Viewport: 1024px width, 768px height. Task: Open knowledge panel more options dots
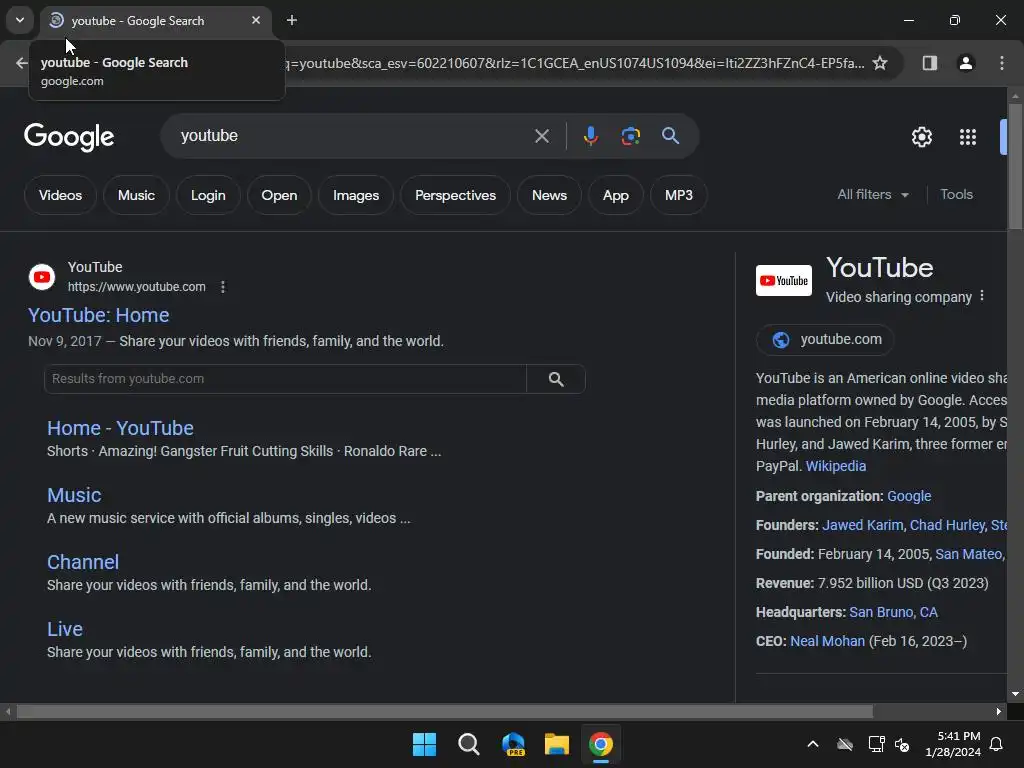pyautogui.click(x=982, y=296)
